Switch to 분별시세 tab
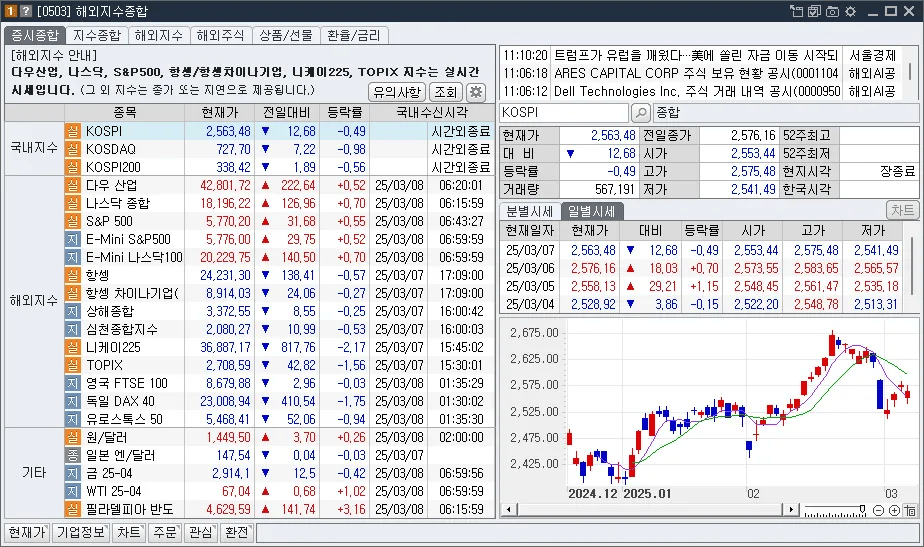This screenshot has width=924, height=547. [x=529, y=212]
